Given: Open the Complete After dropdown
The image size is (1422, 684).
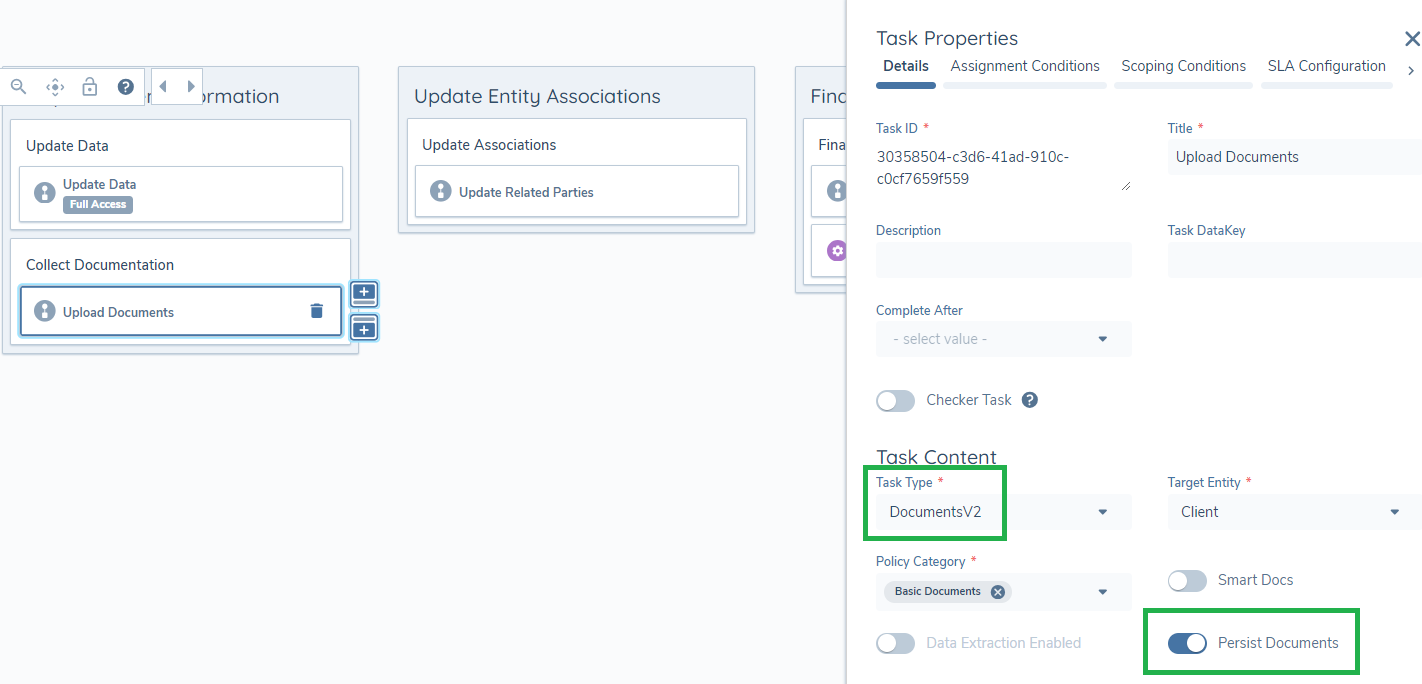Looking at the screenshot, I should tap(1003, 339).
